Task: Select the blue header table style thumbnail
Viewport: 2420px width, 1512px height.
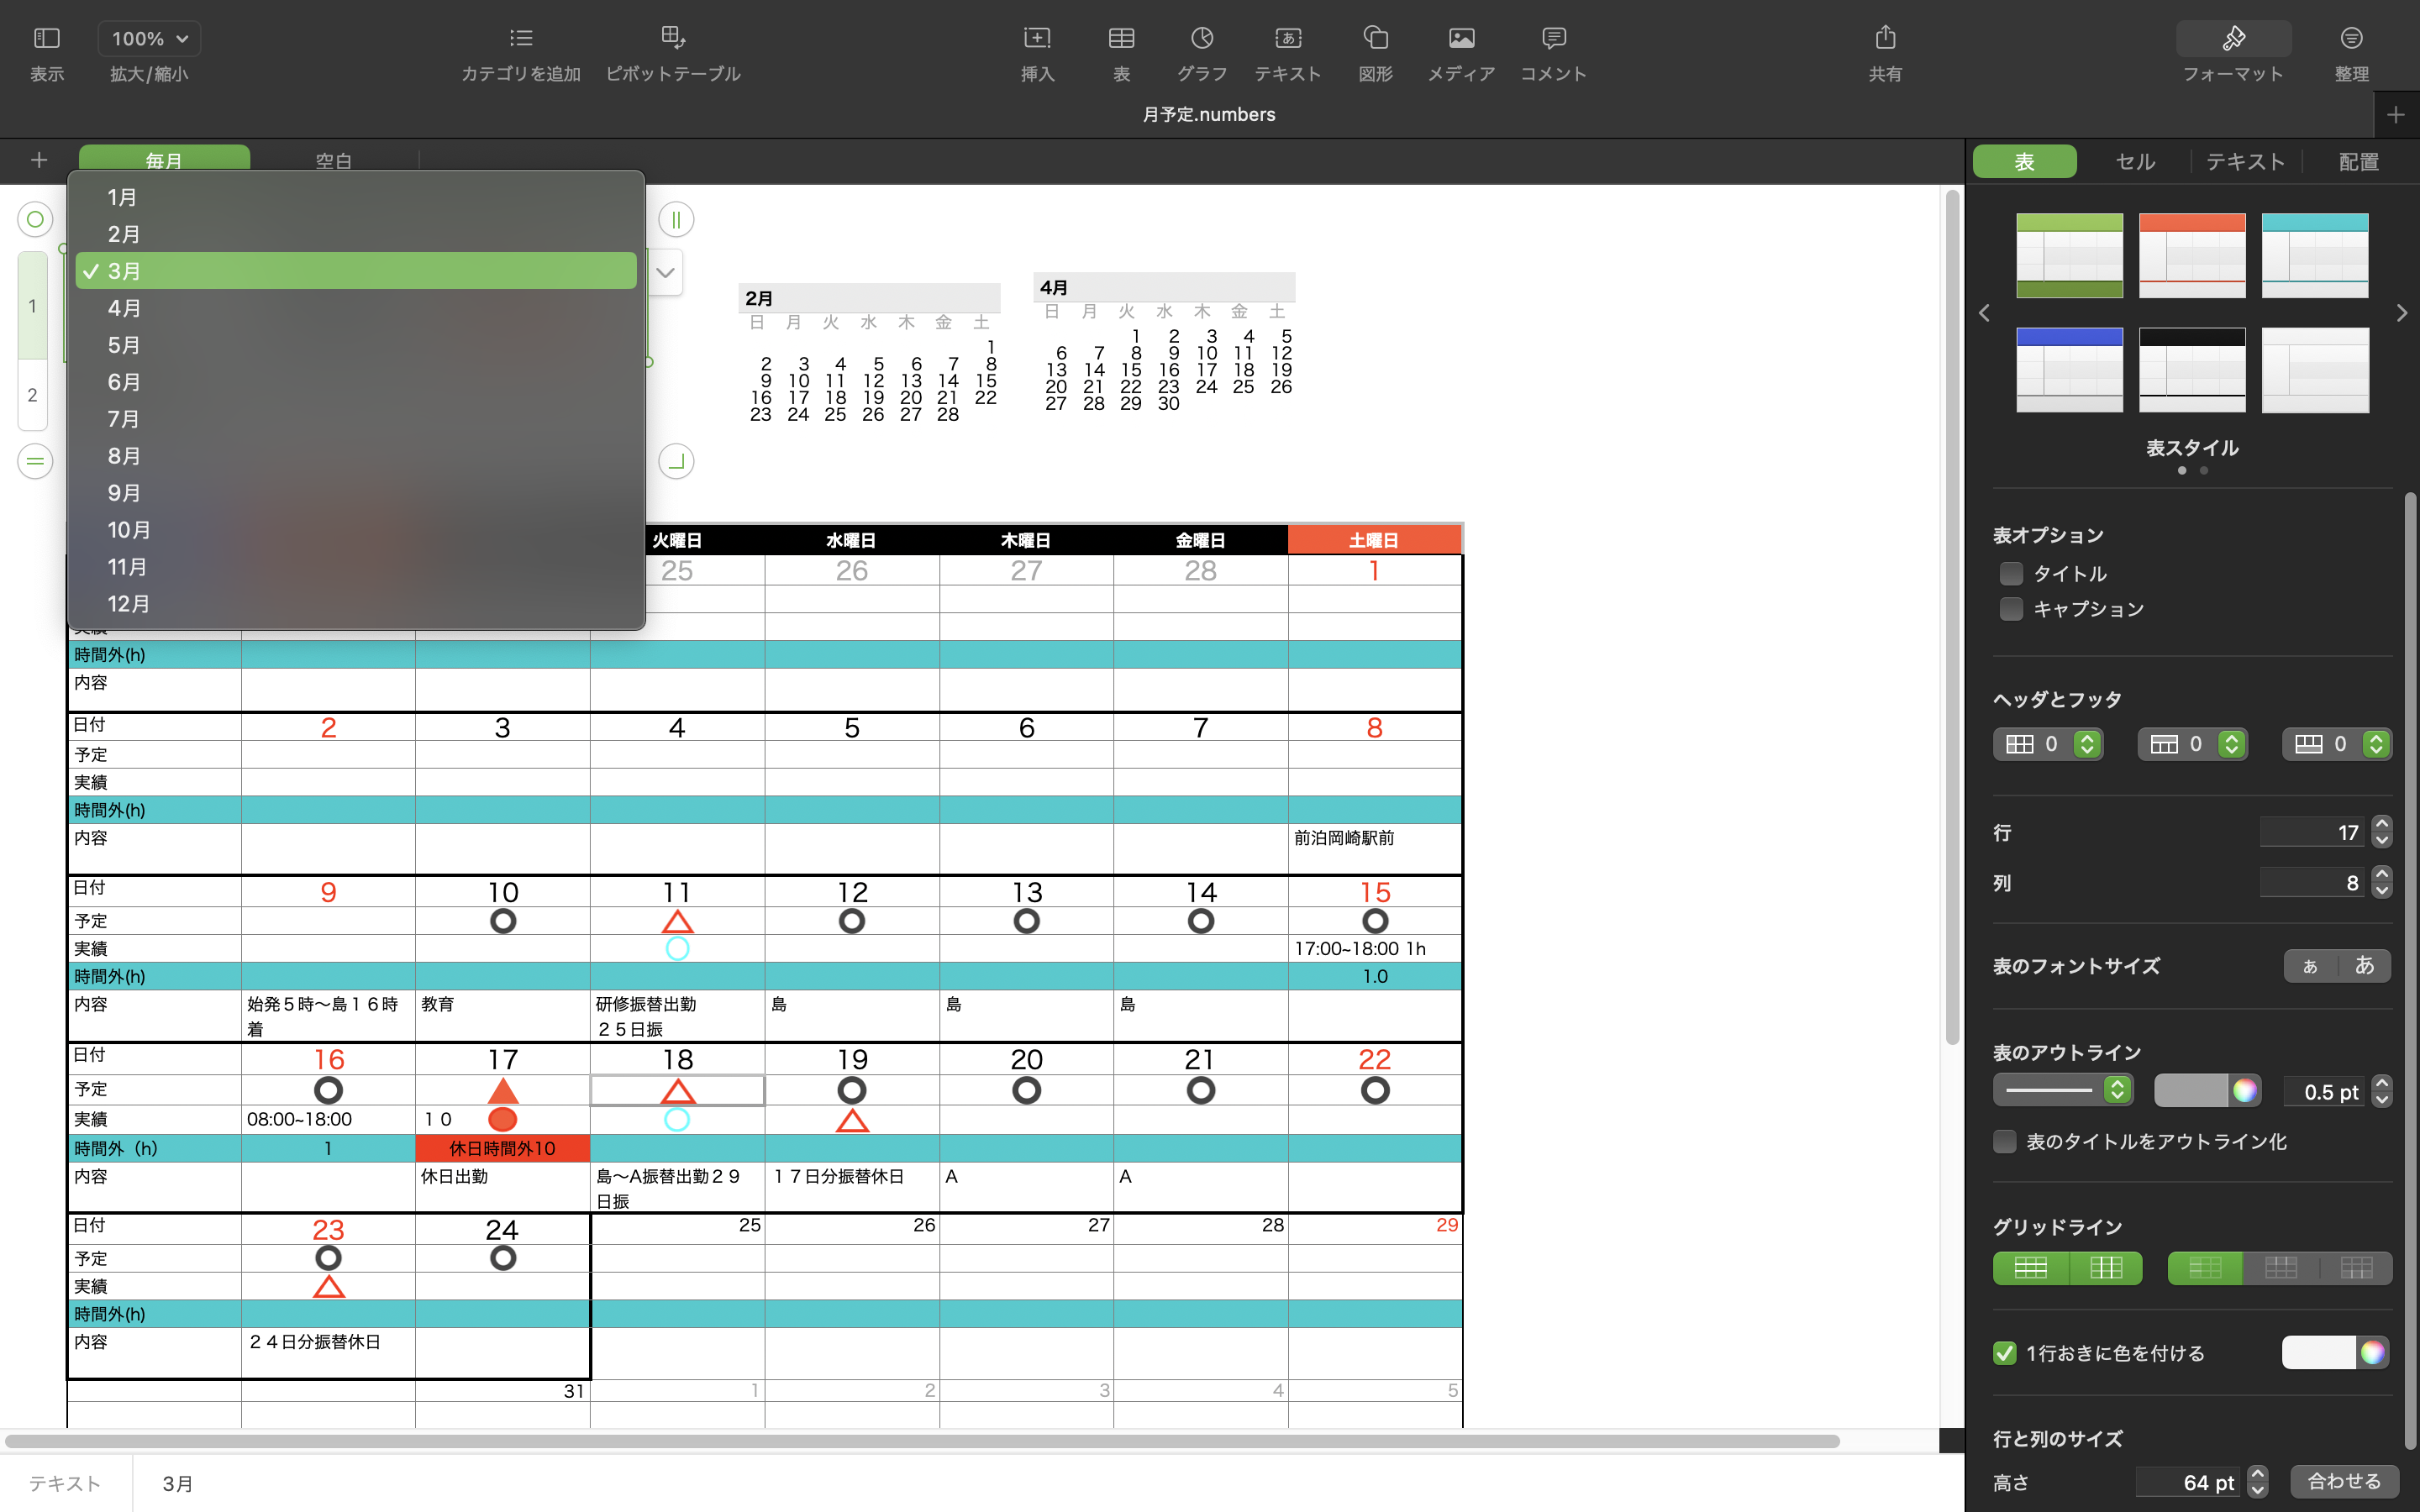Action: click(x=2069, y=370)
